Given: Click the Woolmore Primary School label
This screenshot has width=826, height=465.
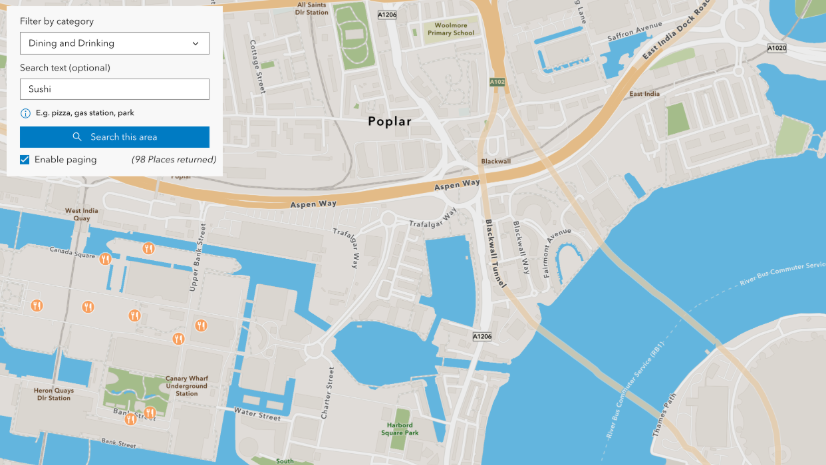Looking at the screenshot, I should coord(450,29).
